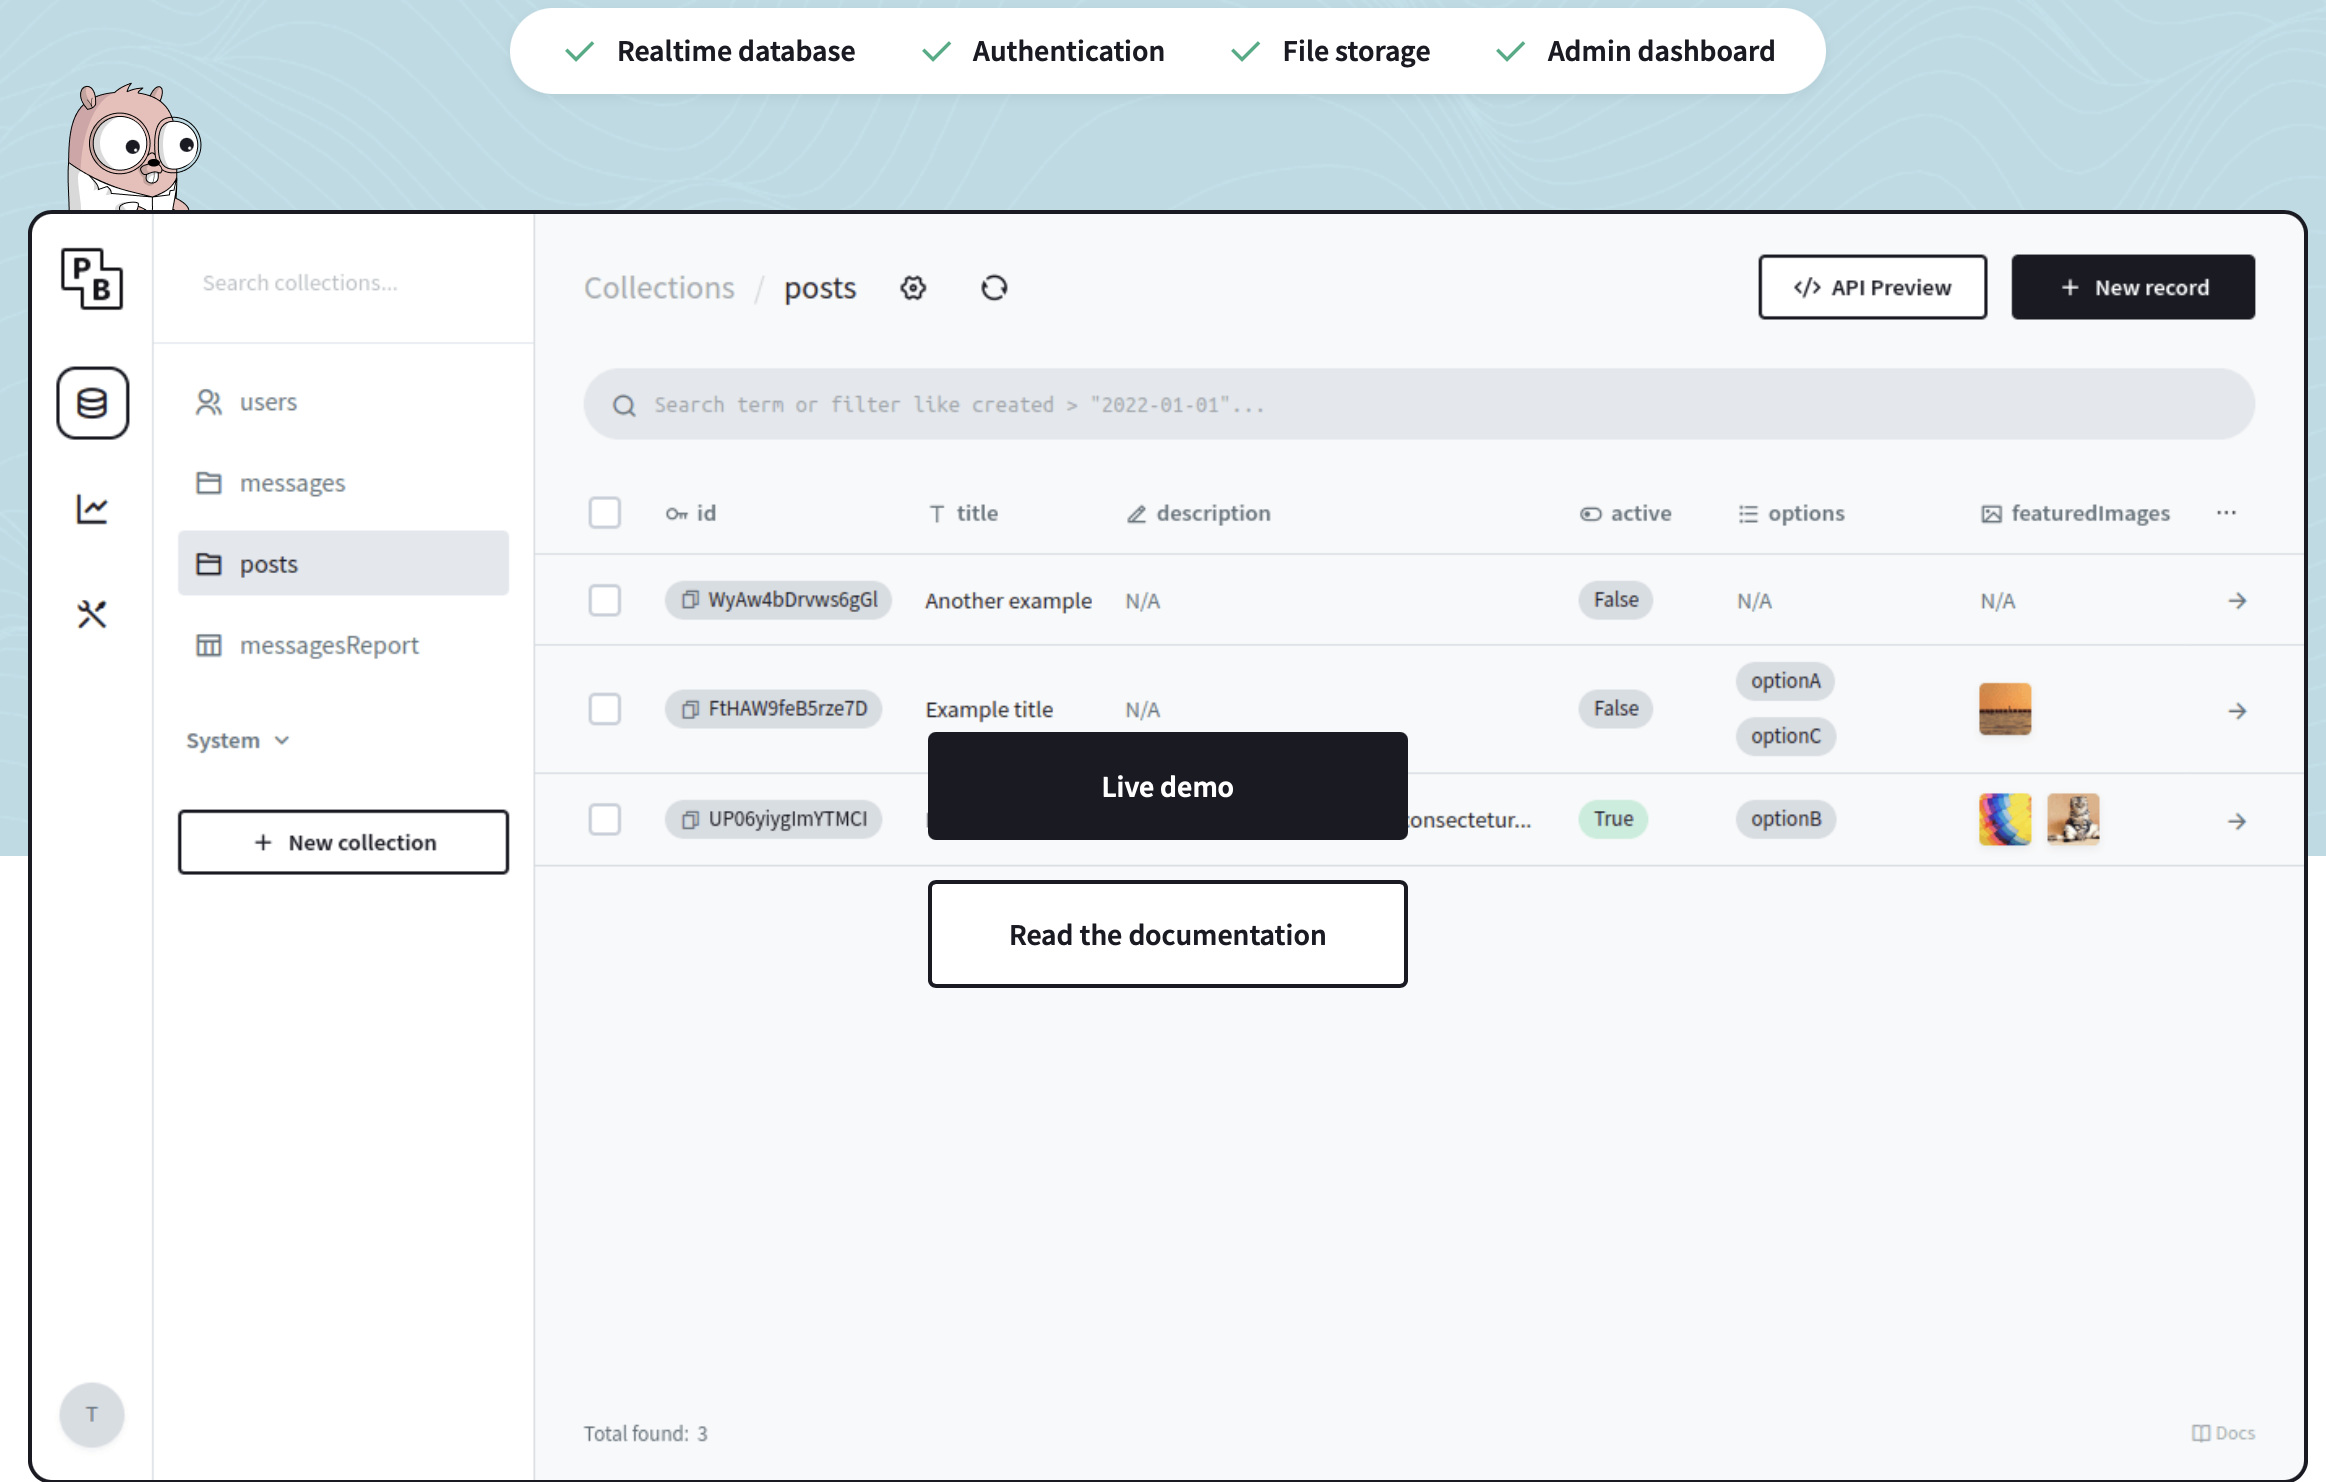Open the Settings tools sidebar icon
2326x1482 pixels.
point(92,614)
